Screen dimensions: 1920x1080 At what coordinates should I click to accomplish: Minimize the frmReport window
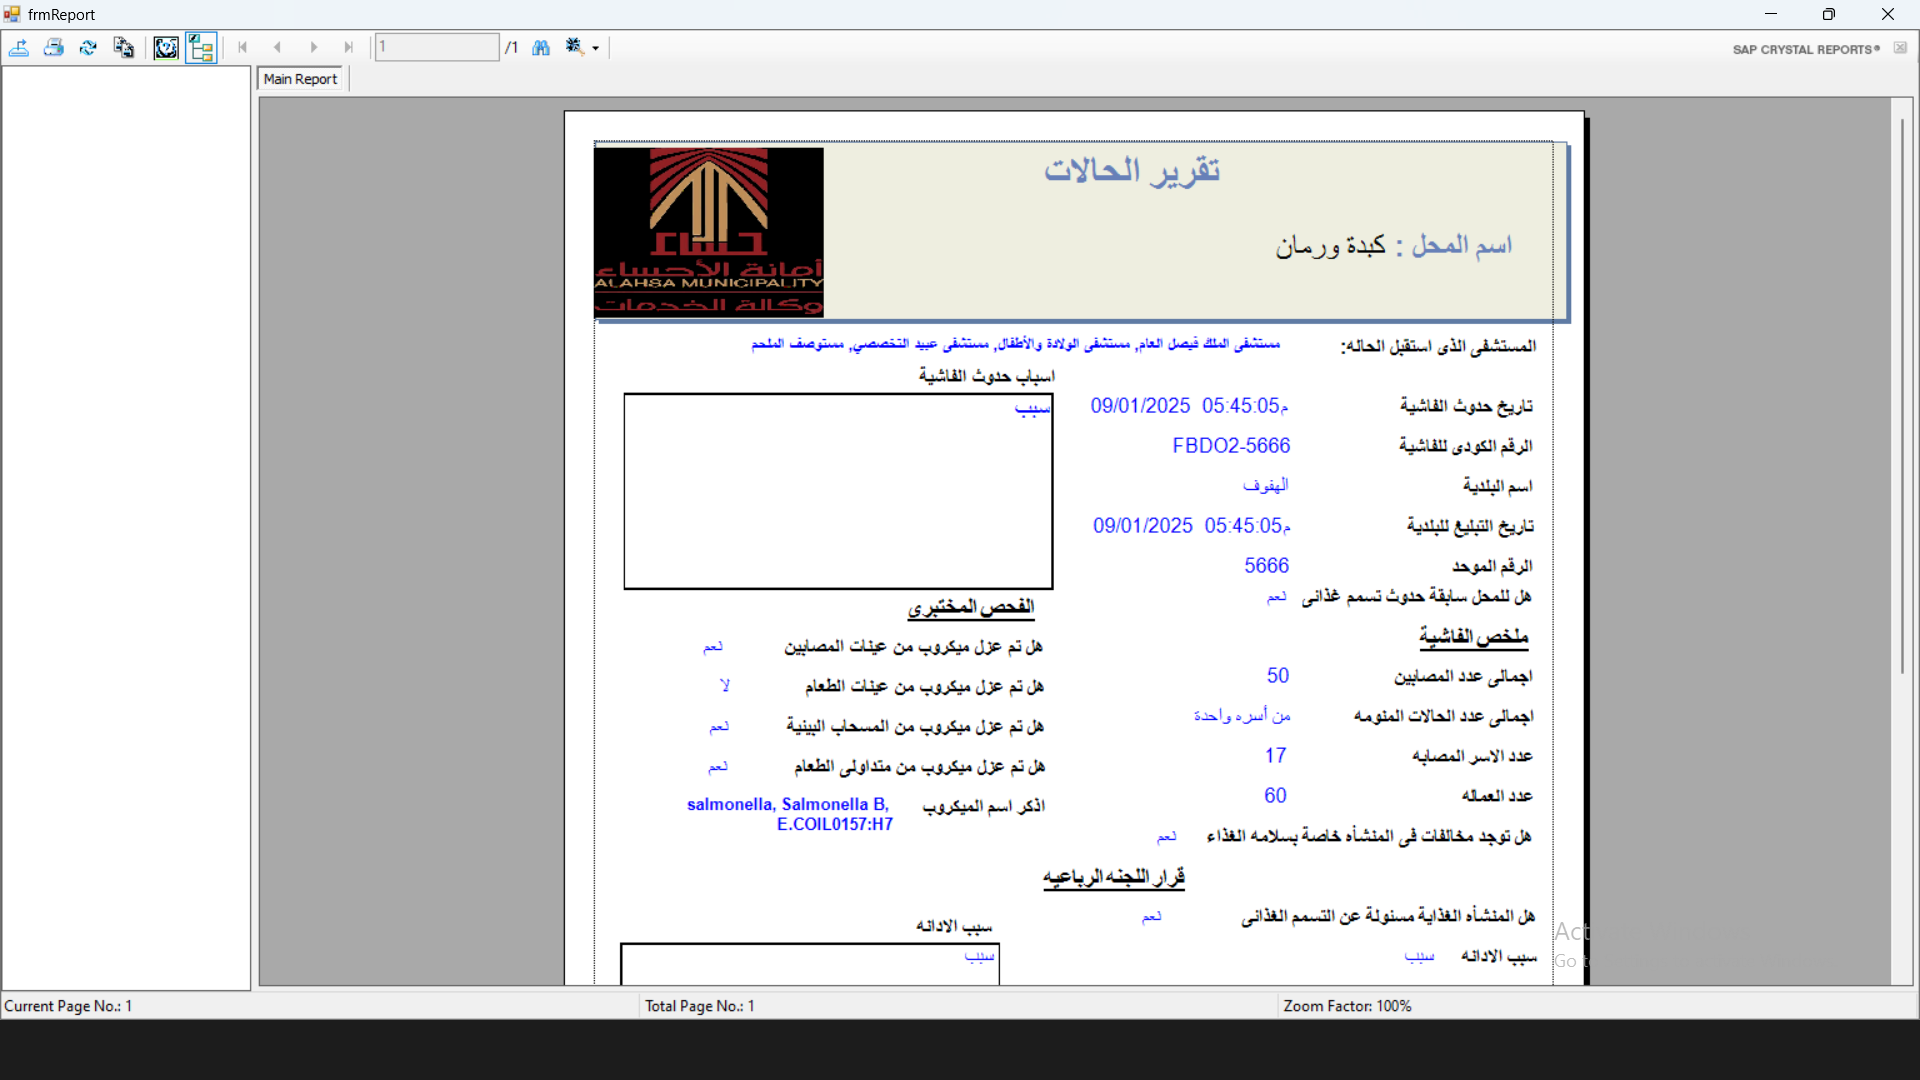coord(1771,14)
